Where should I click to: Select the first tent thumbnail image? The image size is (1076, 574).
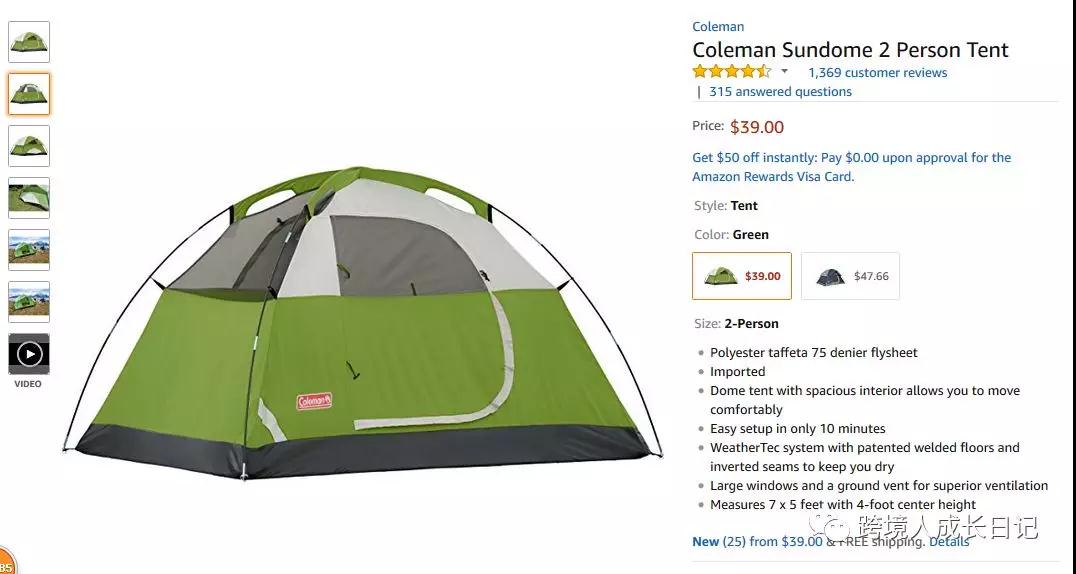tap(29, 42)
